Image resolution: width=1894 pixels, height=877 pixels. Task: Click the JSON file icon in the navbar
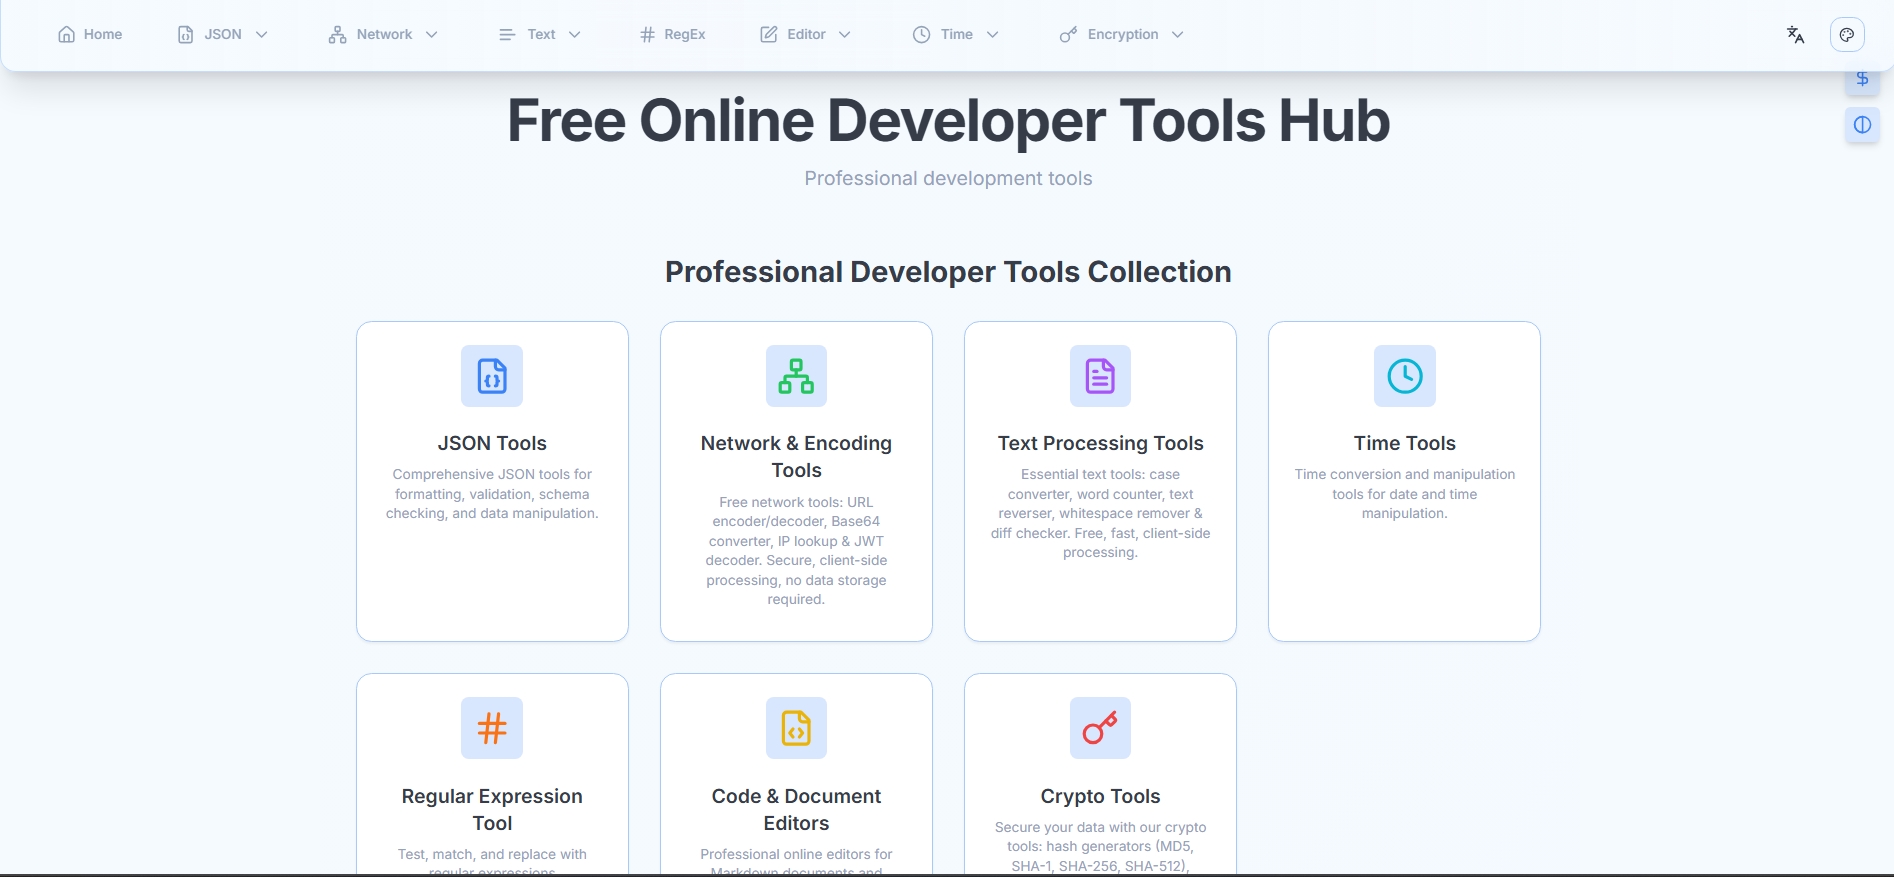tap(185, 35)
